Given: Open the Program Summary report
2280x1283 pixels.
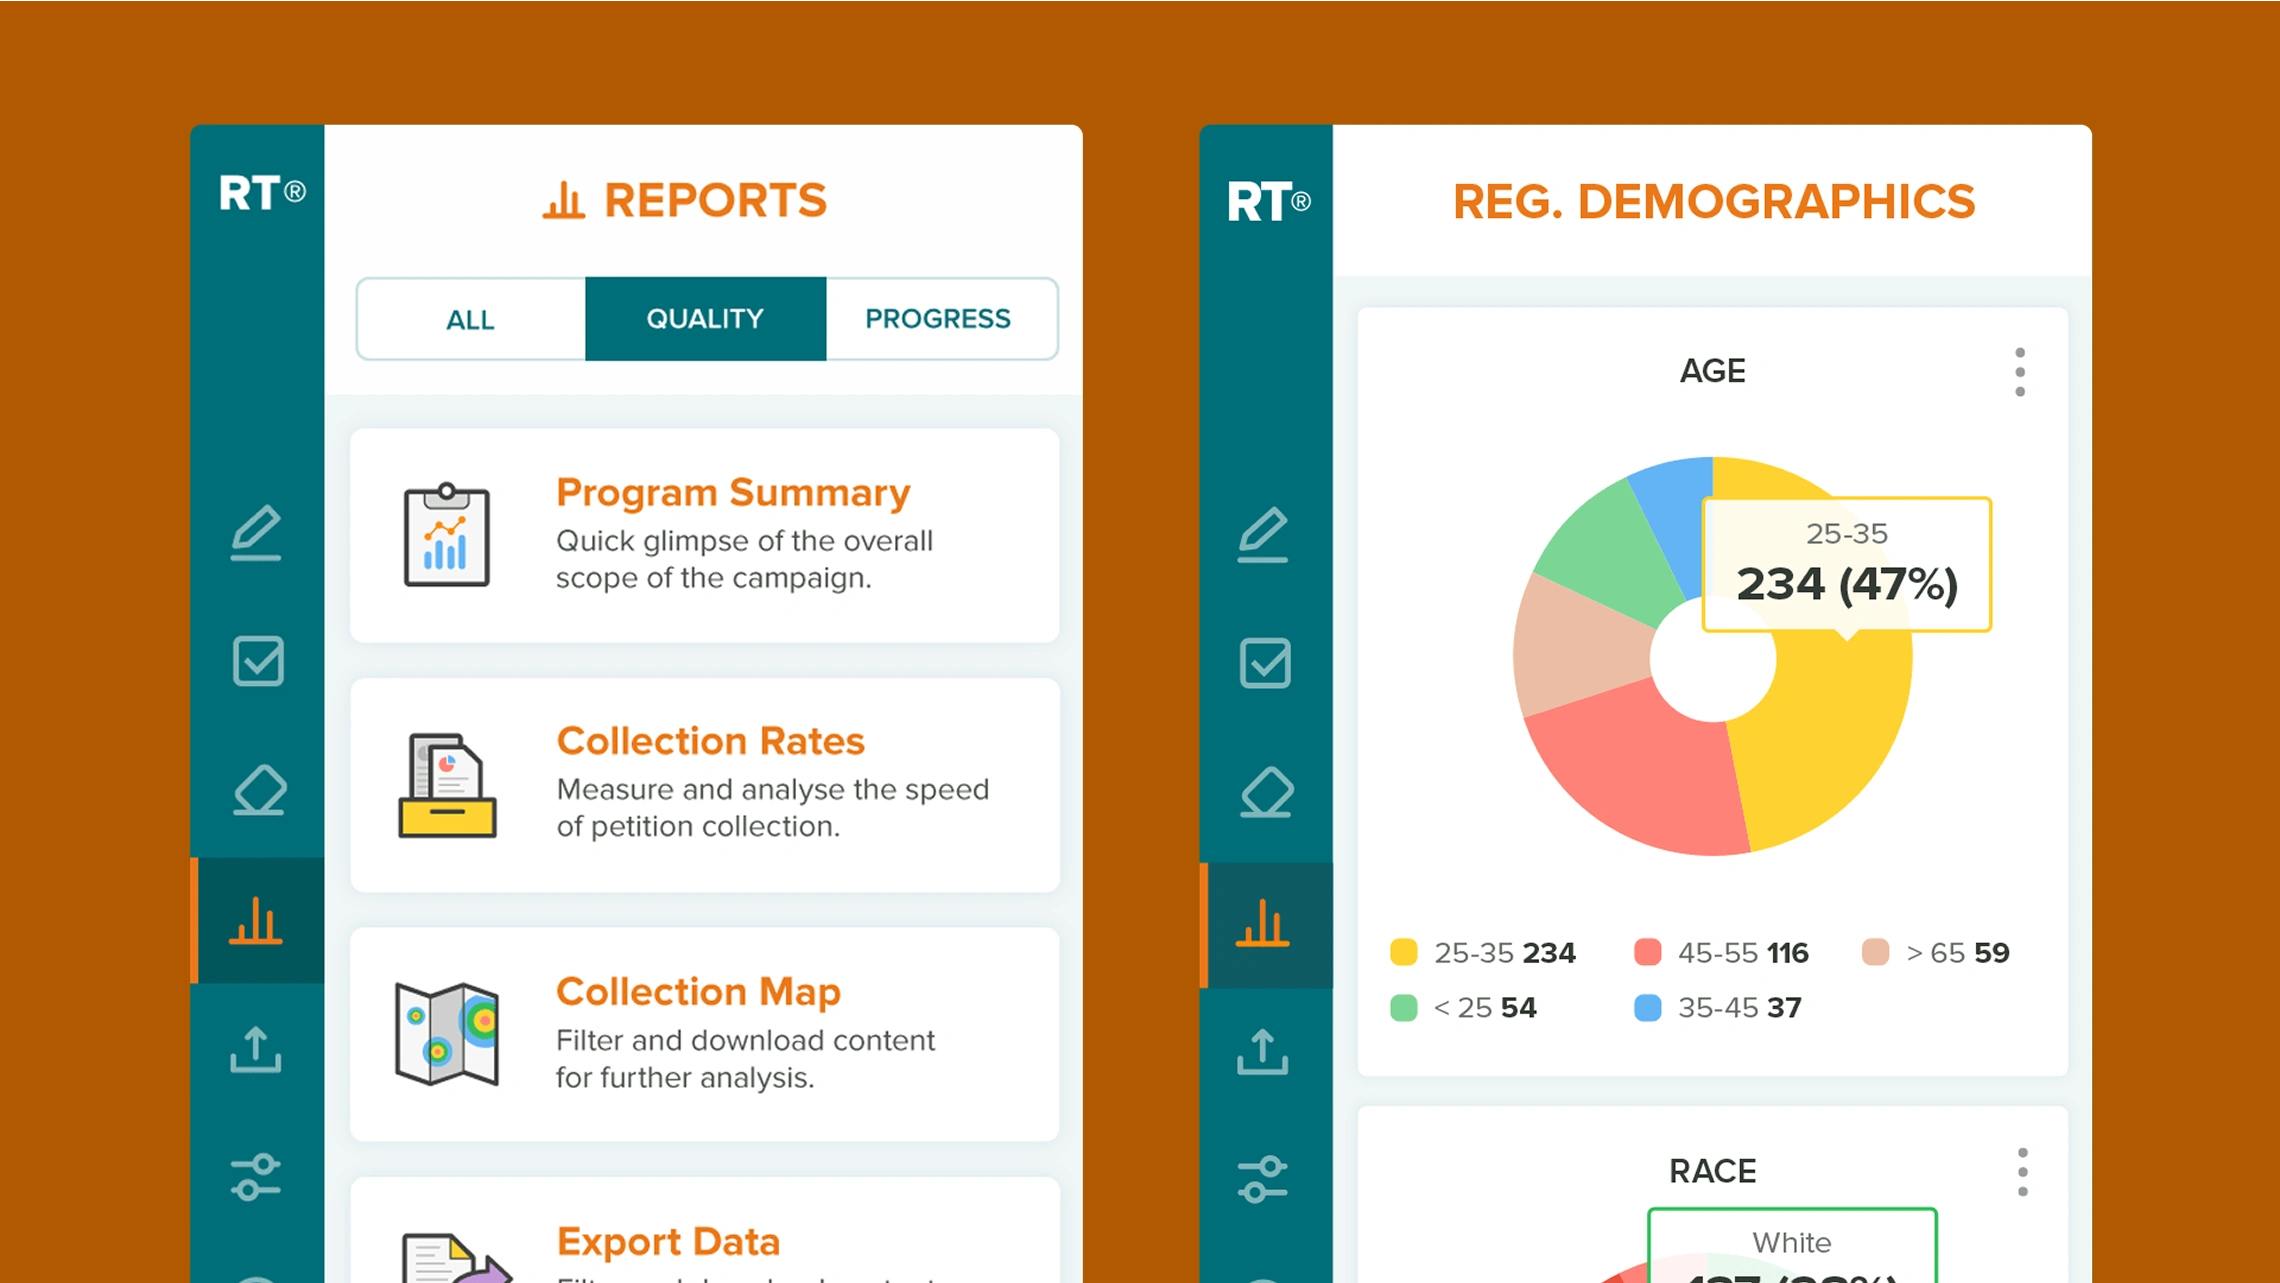Looking at the screenshot, I should [705, 536].
